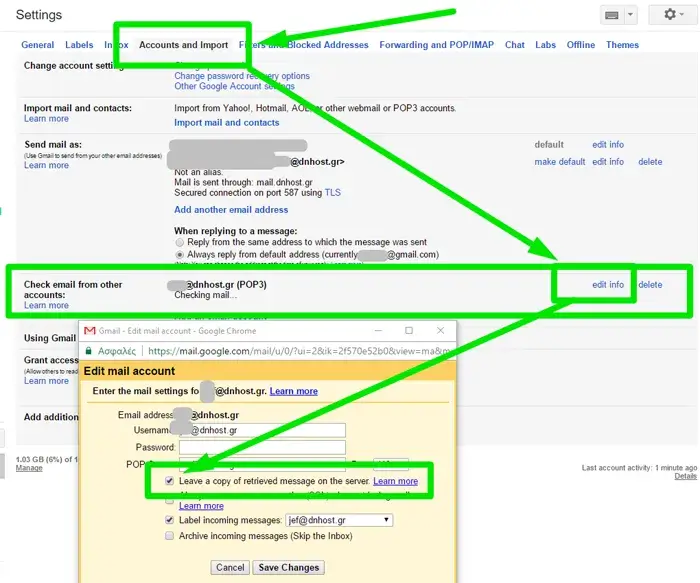The height and width of the screenshot is (583, 700).
Task: Open Other Google Account settings link
Action: pyautogui.click(x=234, y=86)
